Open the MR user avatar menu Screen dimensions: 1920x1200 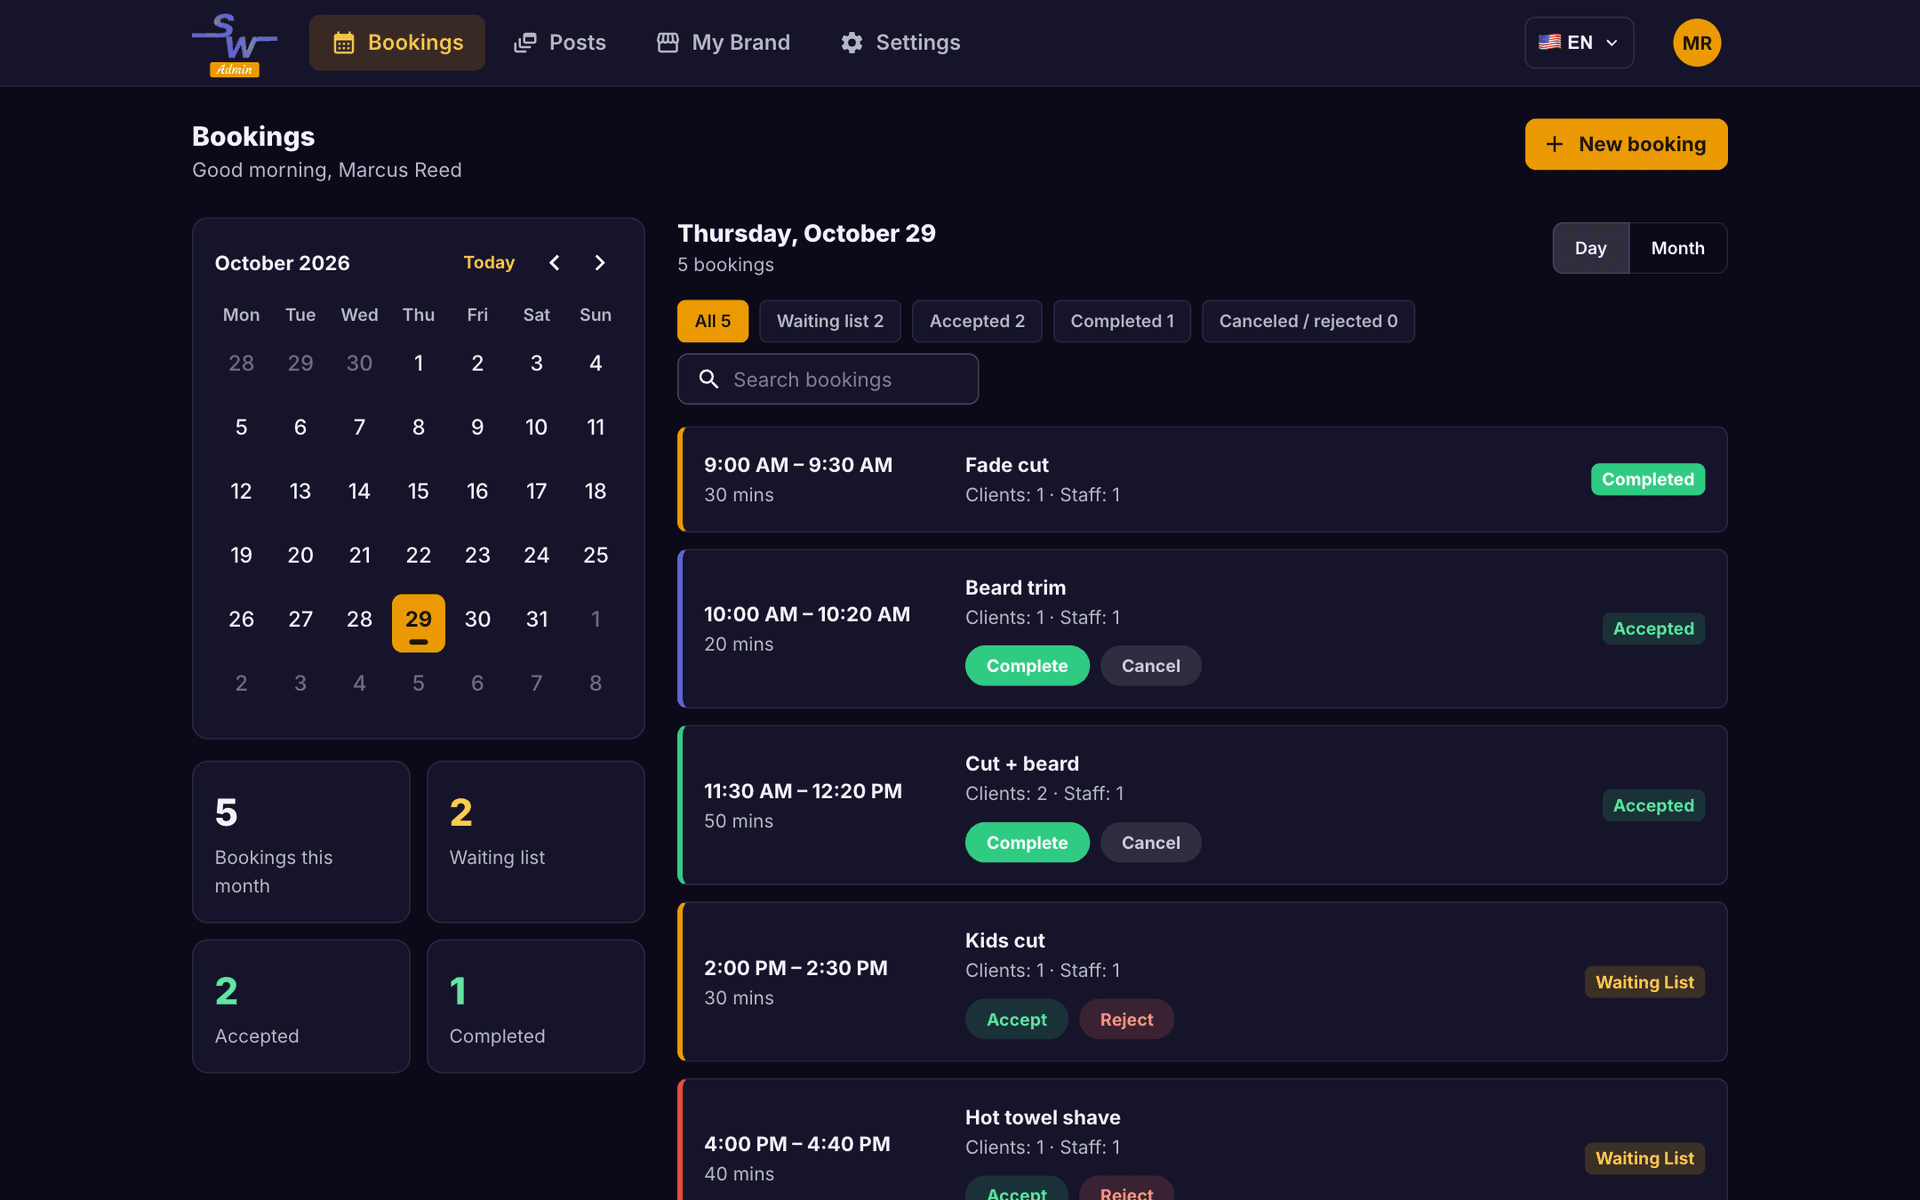click(1697, 43)
